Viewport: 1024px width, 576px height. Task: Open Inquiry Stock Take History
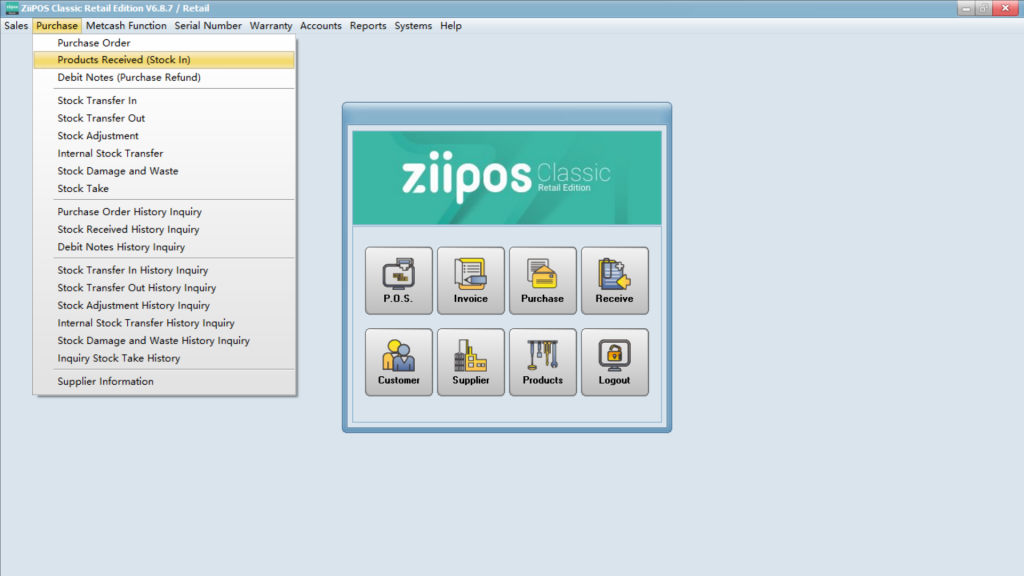119,358
